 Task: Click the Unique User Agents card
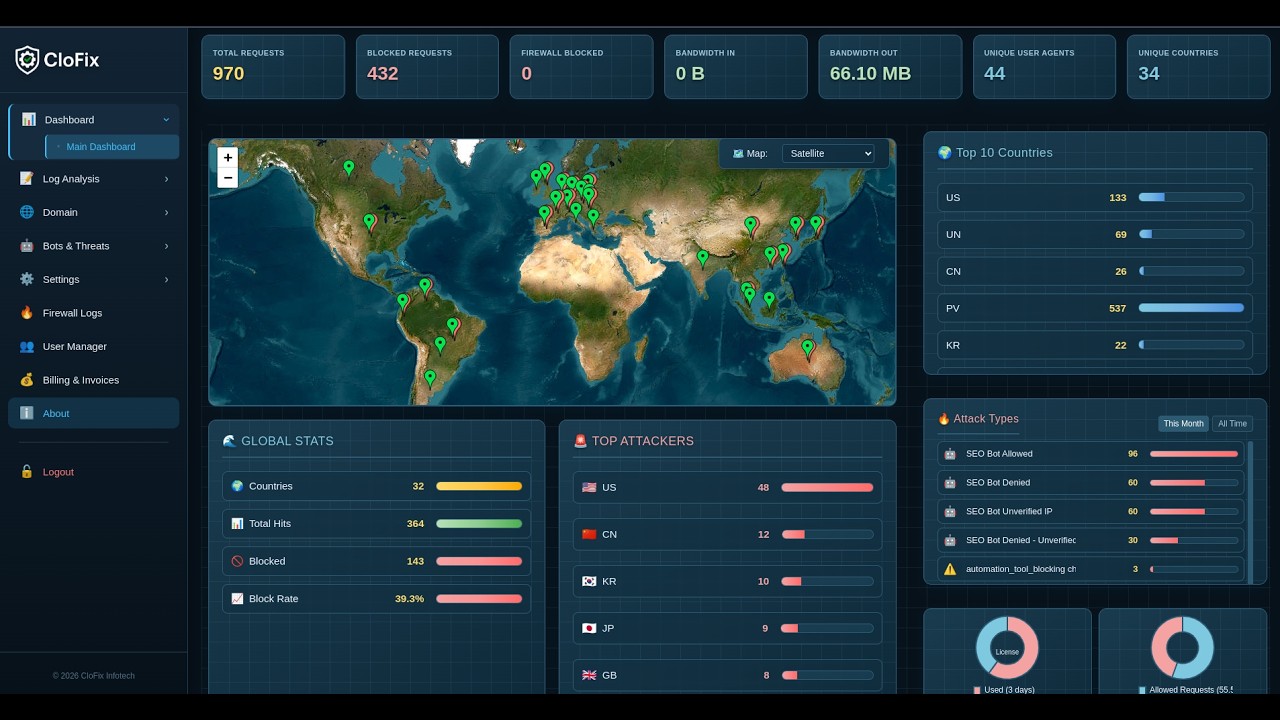[x=1044, y=67]
